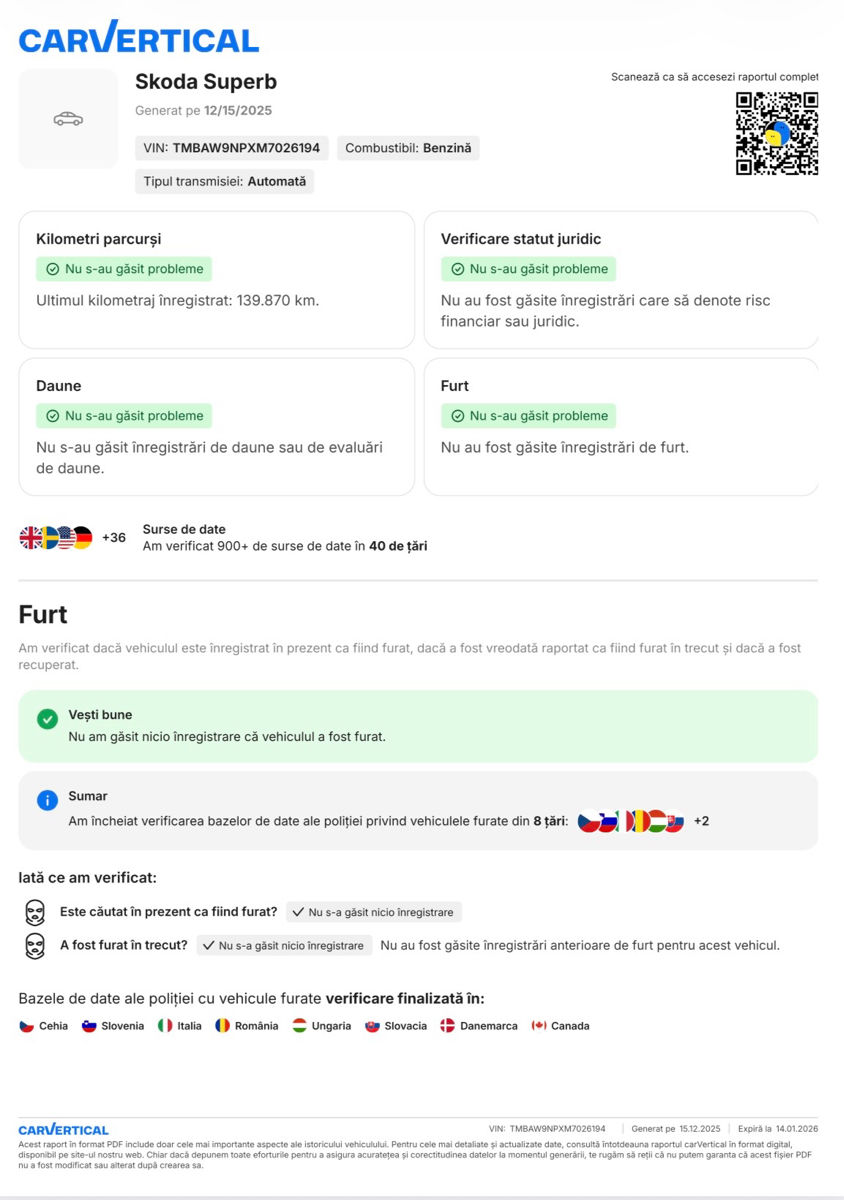Click the blue info icon beside Sumar

[x=46, y=800]
